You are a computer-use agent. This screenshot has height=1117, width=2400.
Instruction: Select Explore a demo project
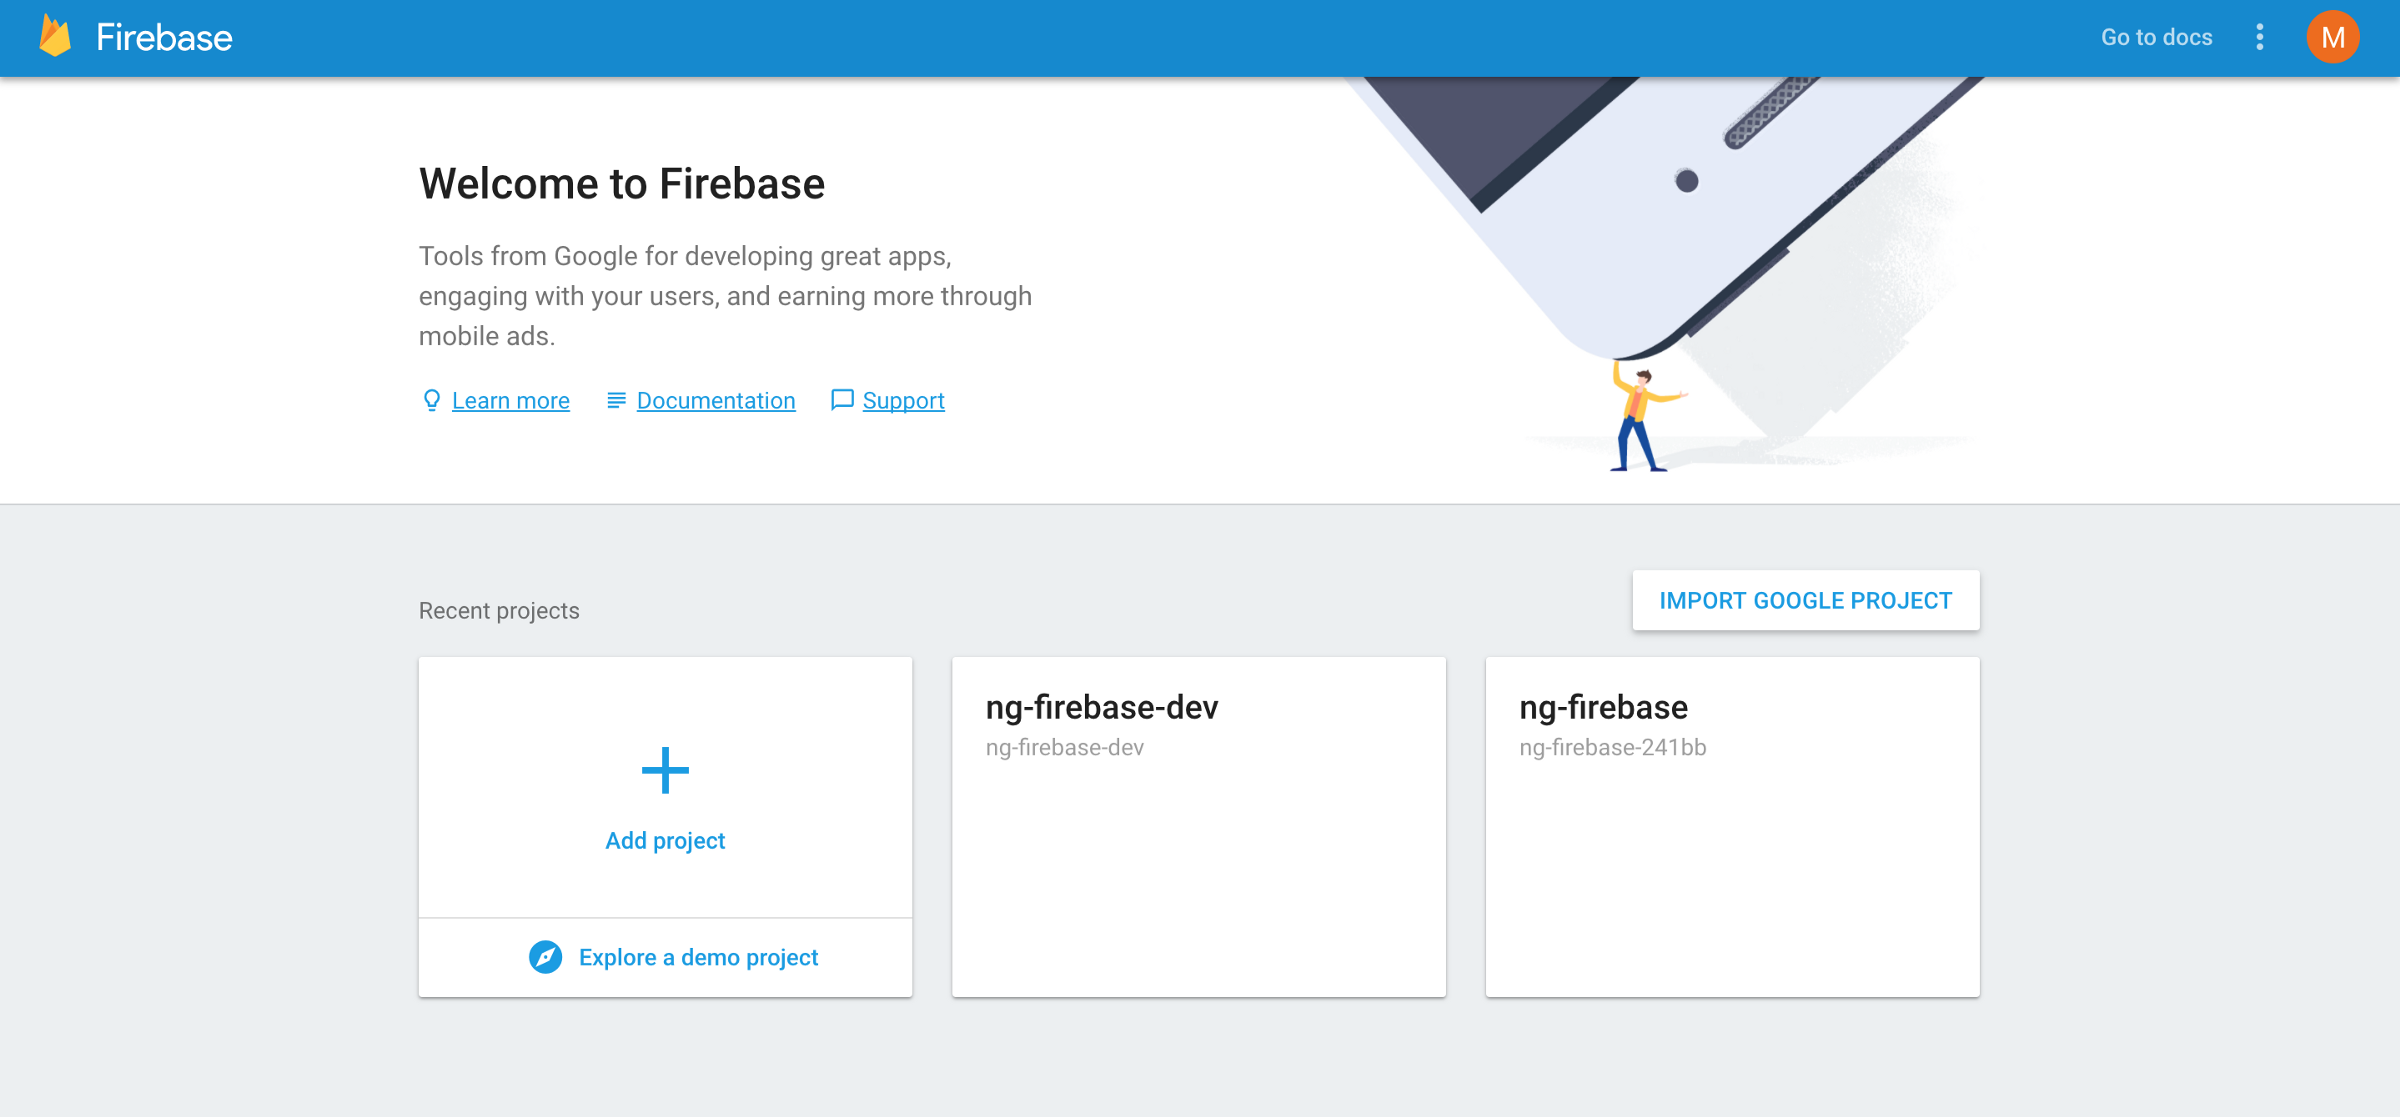coord(698,957)
